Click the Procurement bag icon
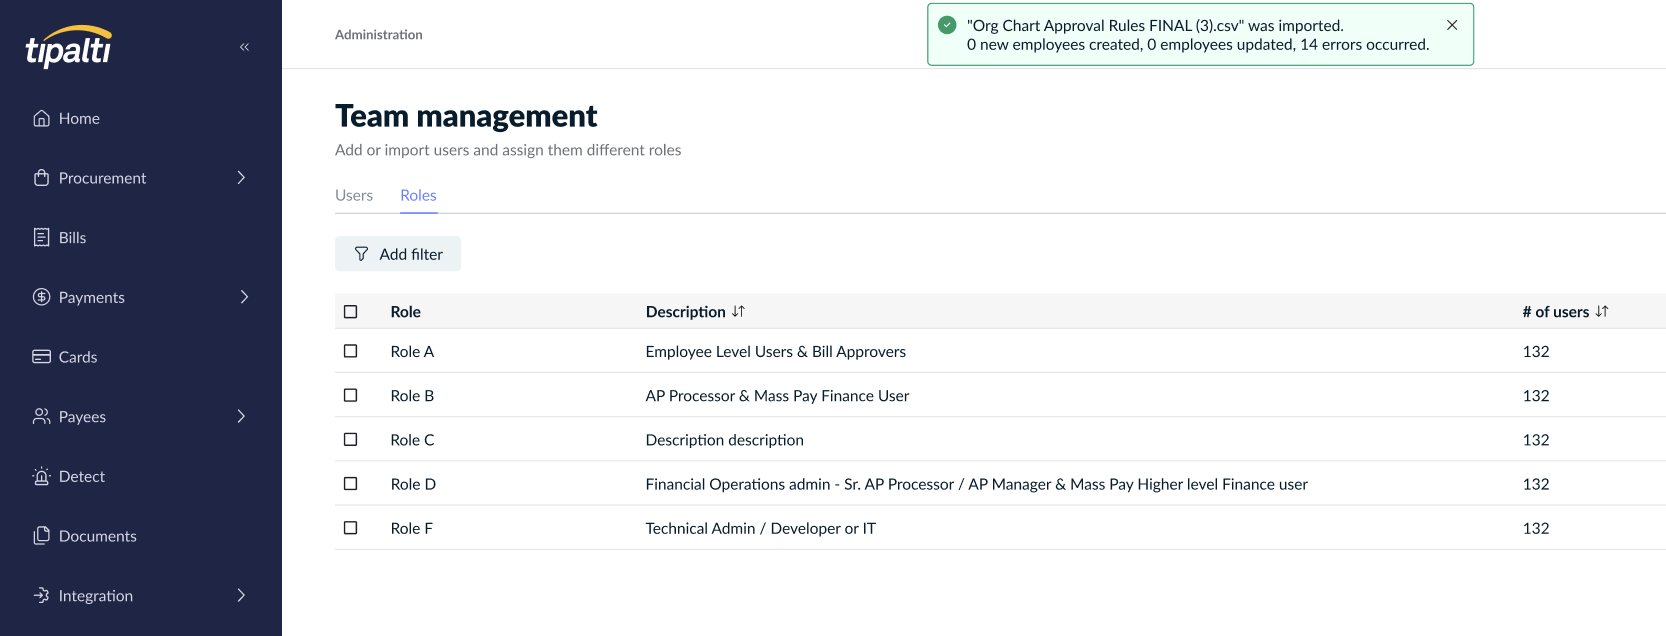The width and height of the screenshot is (1666, 636). [41, 178]
